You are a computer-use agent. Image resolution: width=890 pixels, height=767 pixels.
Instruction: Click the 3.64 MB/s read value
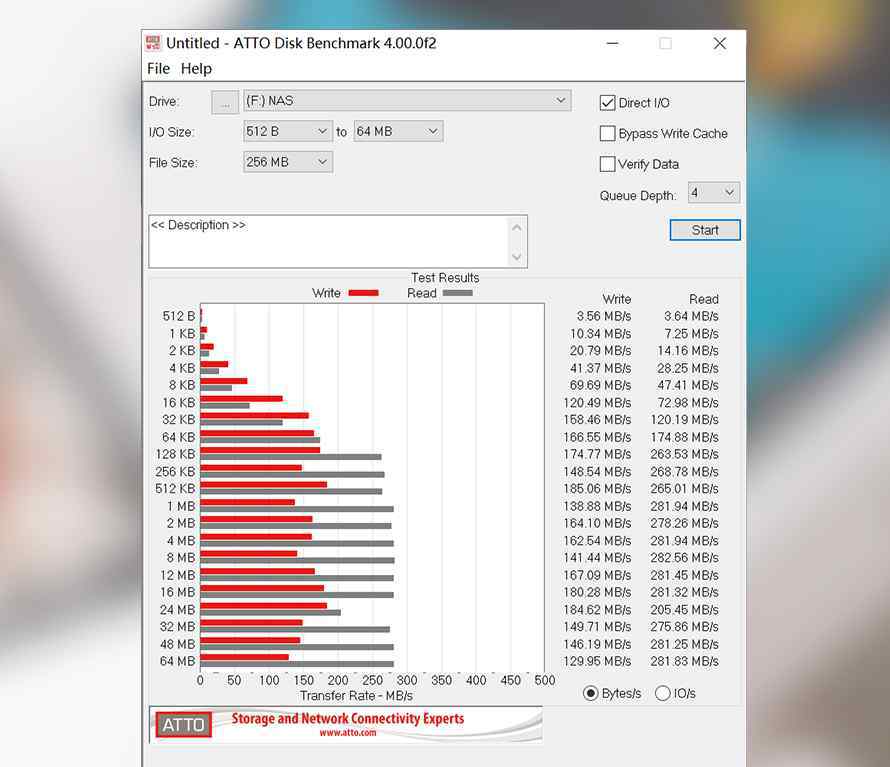(691, 316)
